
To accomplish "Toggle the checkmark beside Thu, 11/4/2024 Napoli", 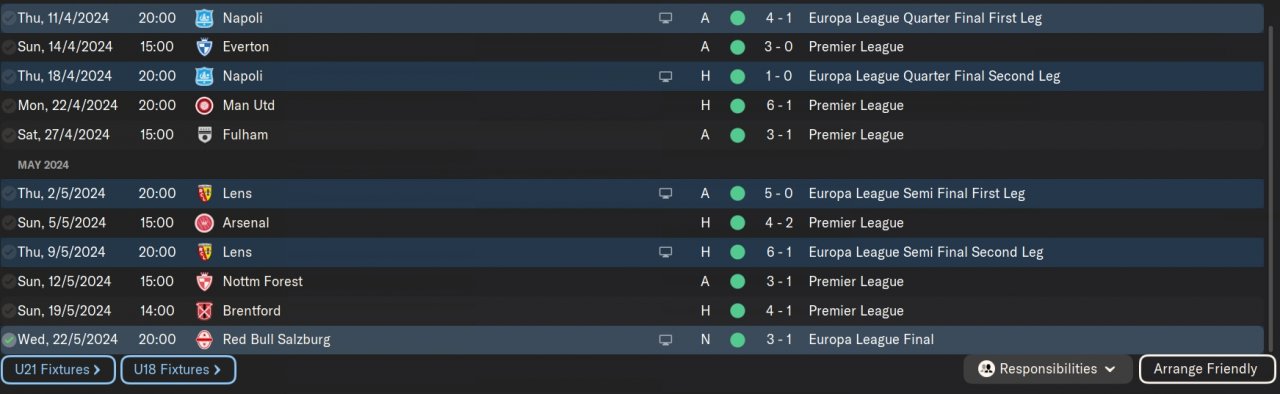I will (x=8, y=18).
